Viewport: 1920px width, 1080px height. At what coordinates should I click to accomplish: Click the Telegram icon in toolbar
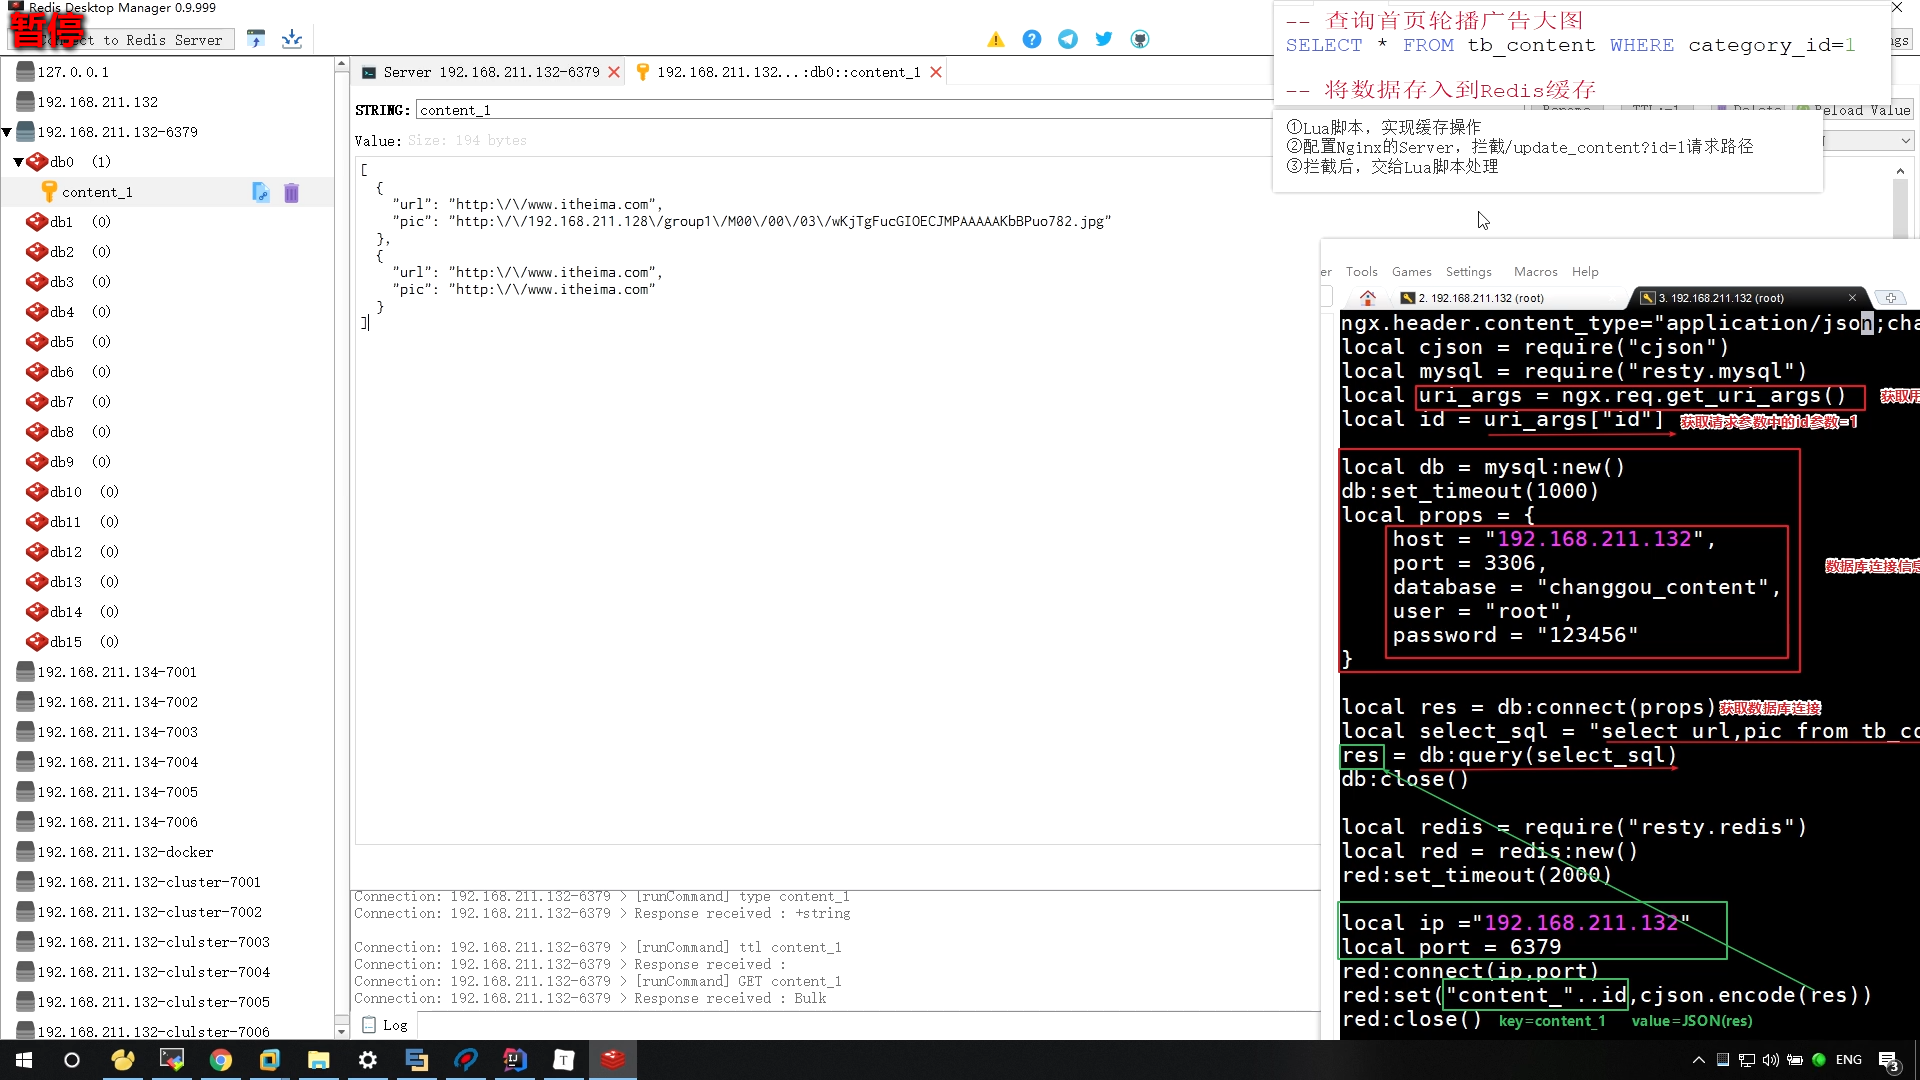1068,39
